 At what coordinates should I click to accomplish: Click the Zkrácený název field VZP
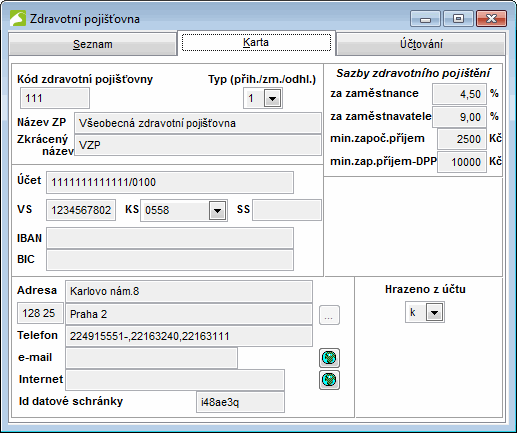198,145
